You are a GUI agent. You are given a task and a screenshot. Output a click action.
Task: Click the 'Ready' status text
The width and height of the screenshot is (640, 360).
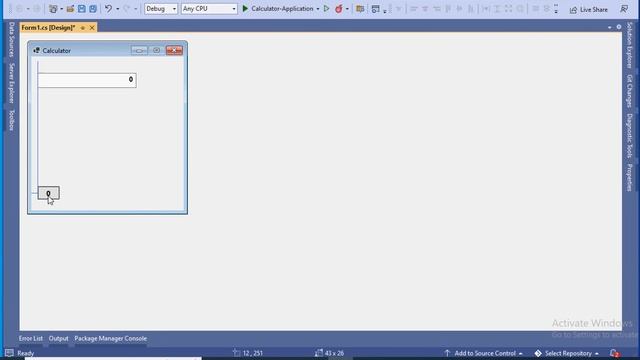[x=26, y=353]
